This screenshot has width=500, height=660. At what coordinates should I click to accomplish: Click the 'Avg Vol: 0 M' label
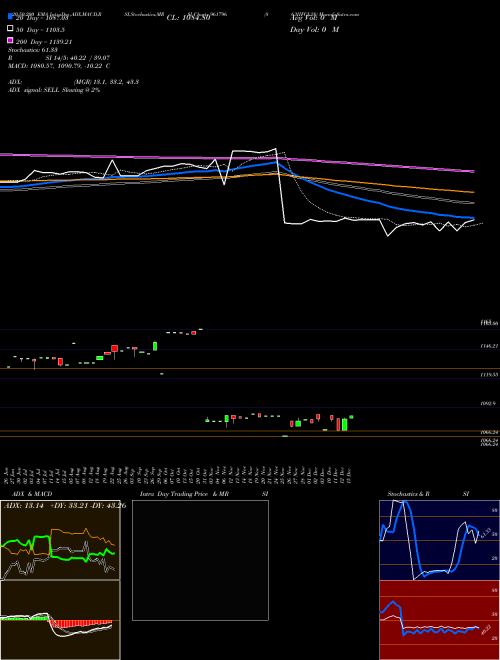[314, 18]
